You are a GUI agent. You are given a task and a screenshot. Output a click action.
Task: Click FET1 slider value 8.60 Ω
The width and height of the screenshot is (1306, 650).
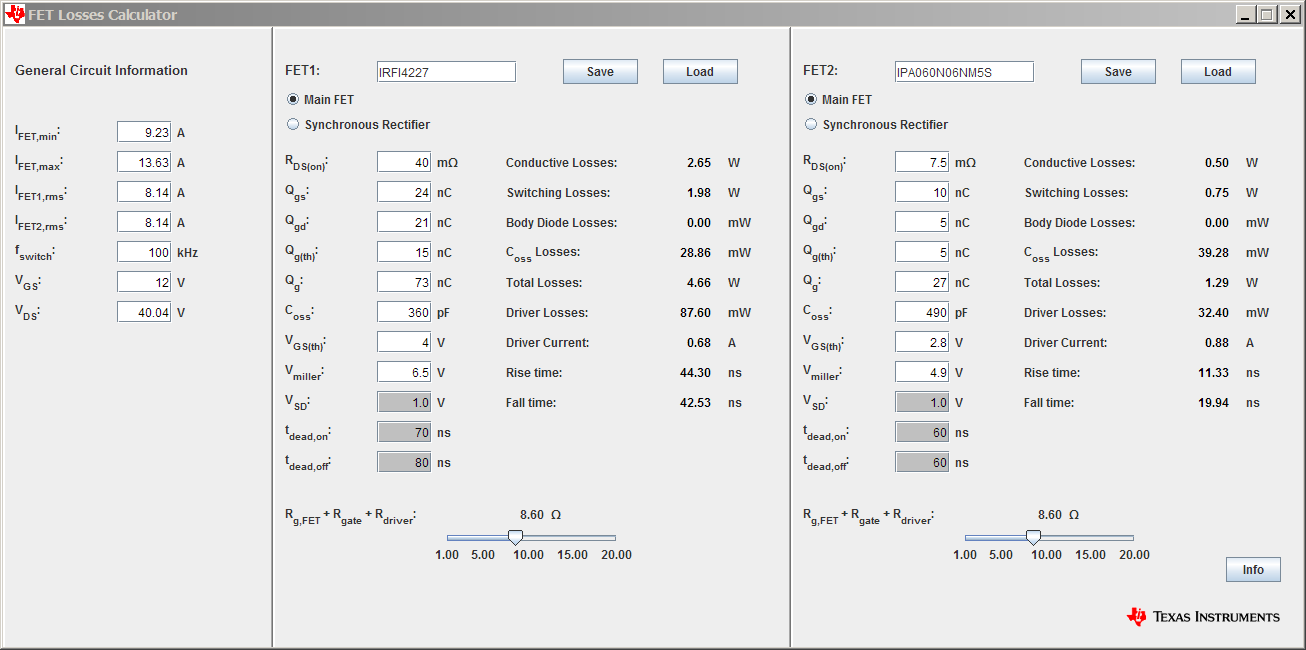[x=541, y=515]
